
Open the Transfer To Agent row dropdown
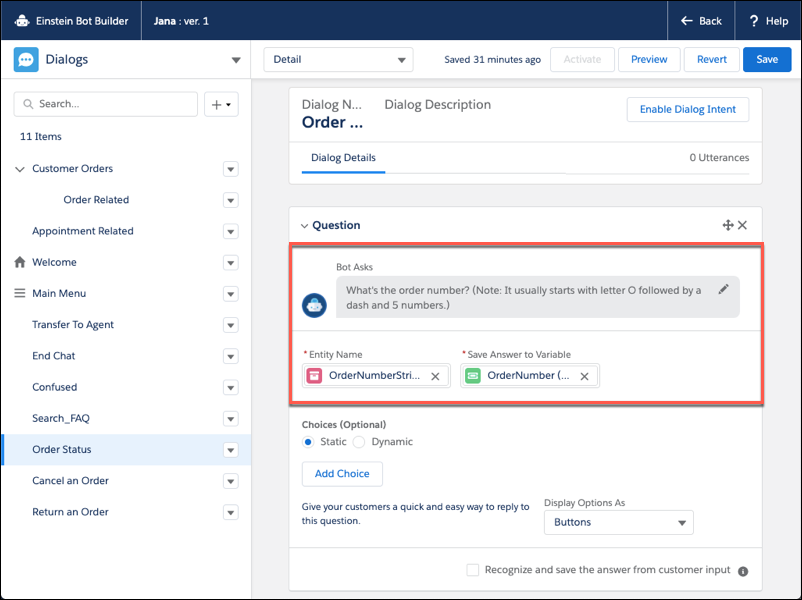pos(231,325)
